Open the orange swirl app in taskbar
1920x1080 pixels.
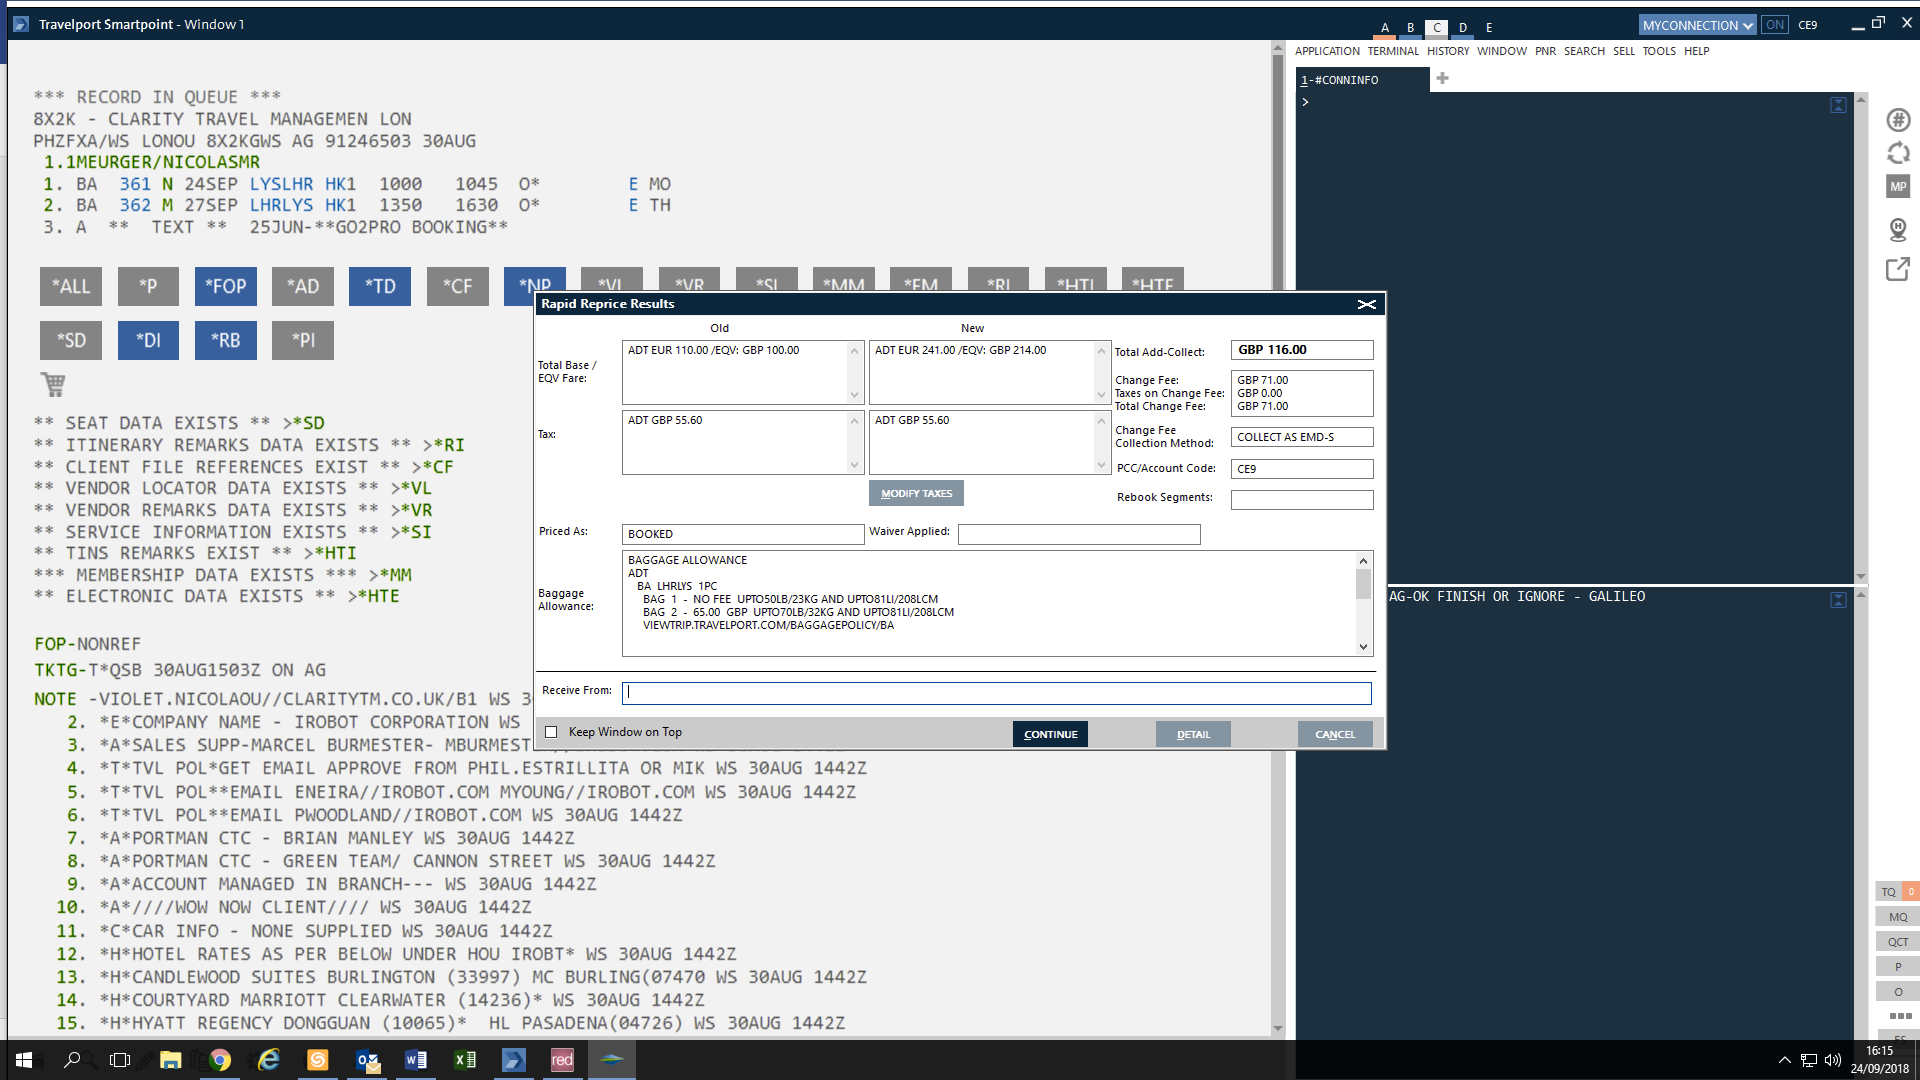[x=318, y=1060]
